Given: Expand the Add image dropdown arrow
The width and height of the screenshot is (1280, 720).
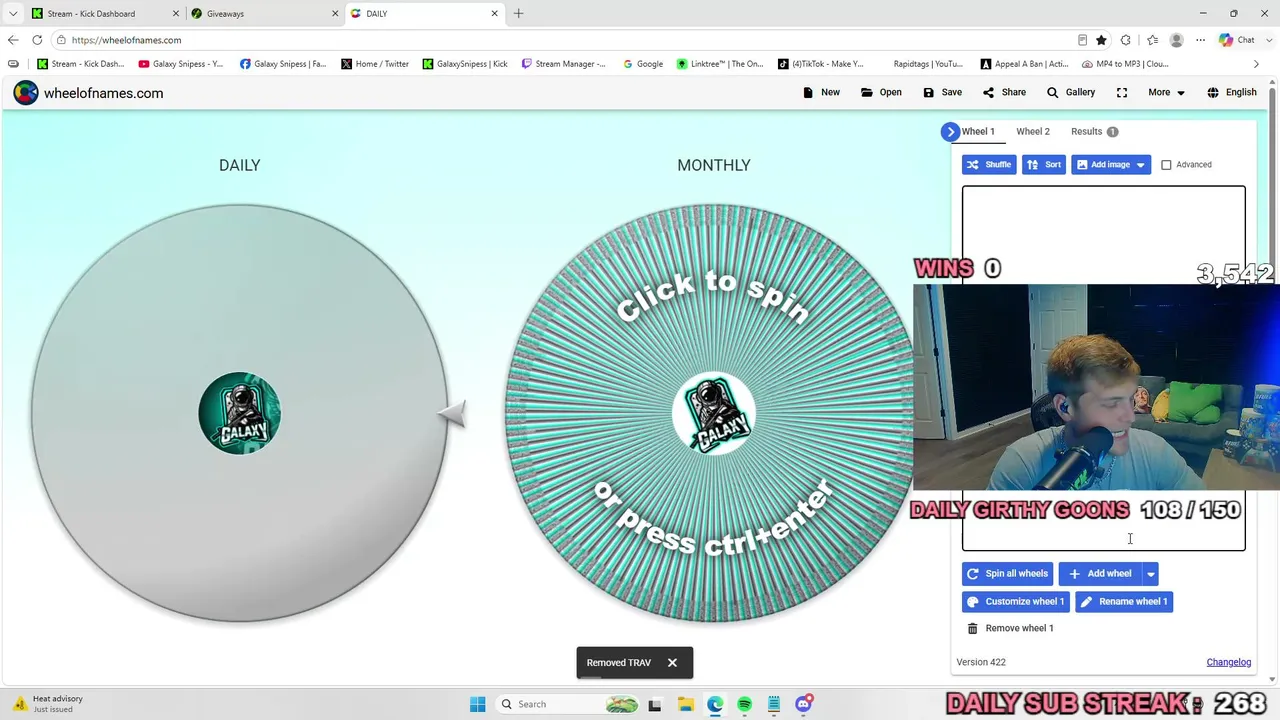Looking at the screenshot, I should point(1141,165).
